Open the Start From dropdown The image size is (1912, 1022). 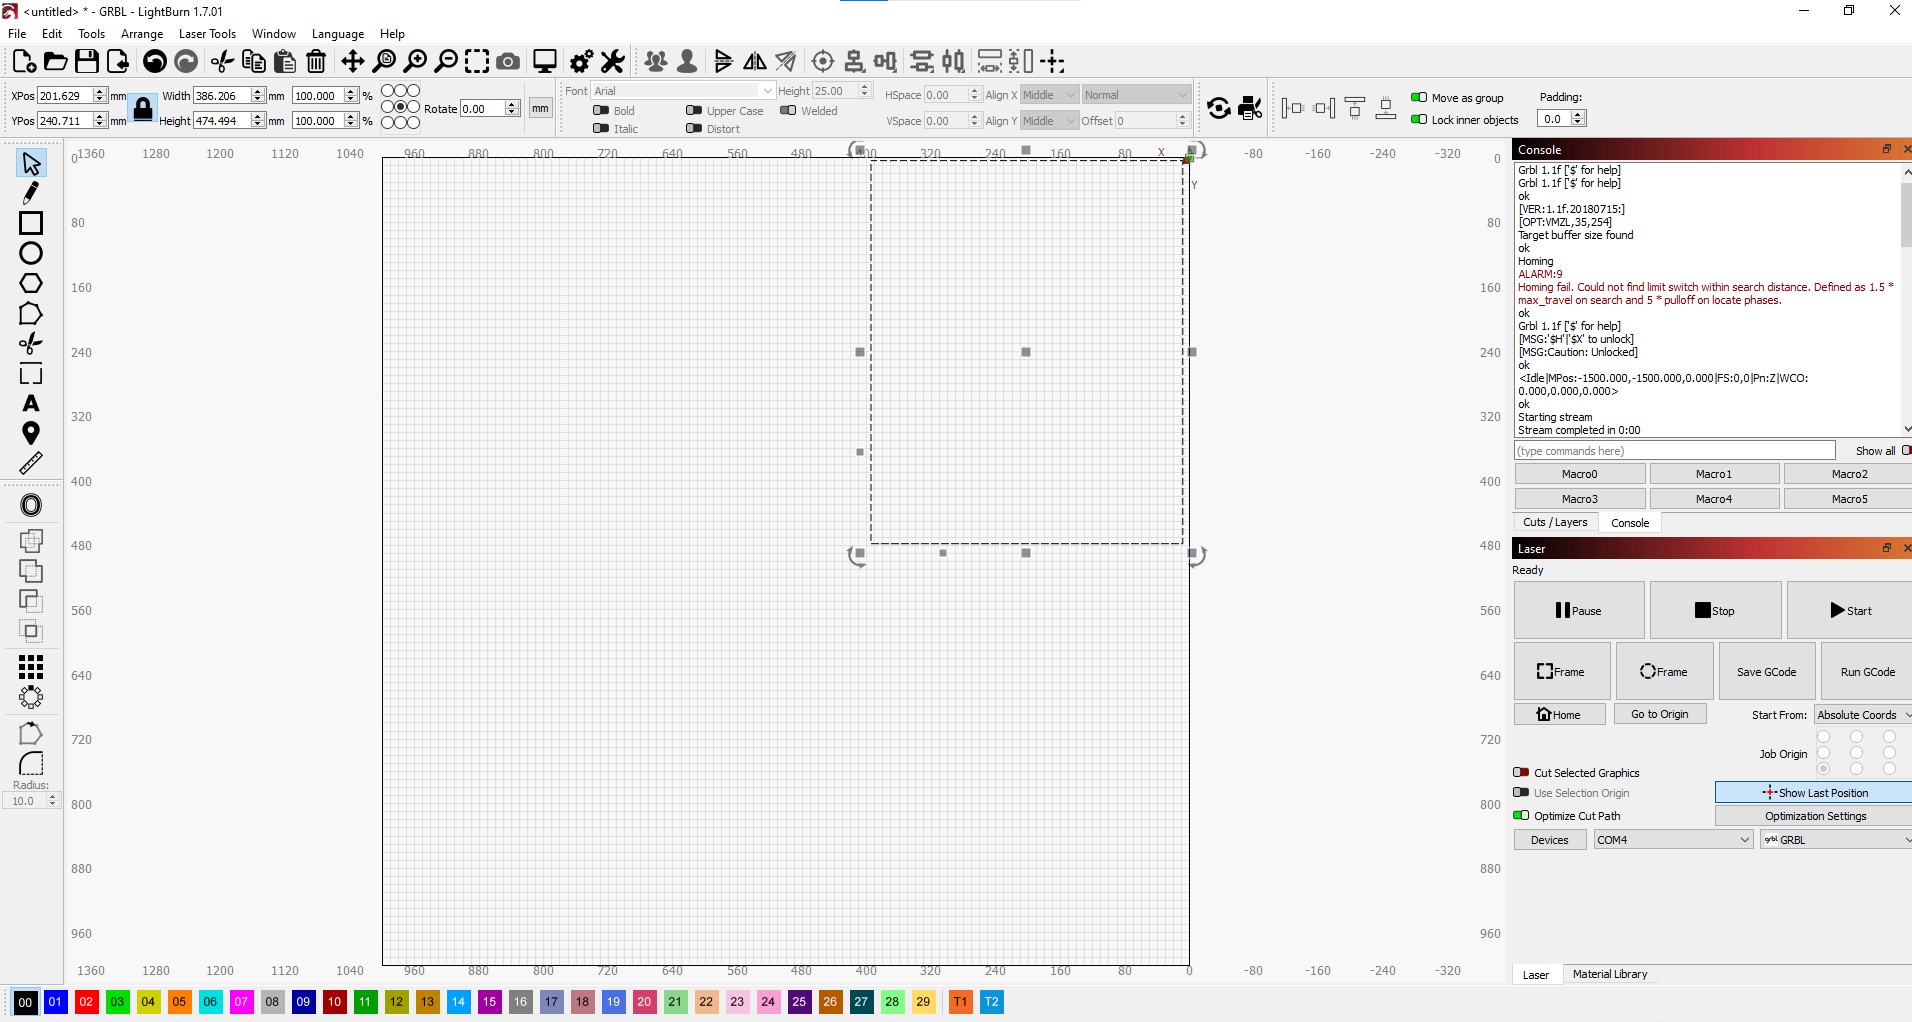pos(1863,715)
